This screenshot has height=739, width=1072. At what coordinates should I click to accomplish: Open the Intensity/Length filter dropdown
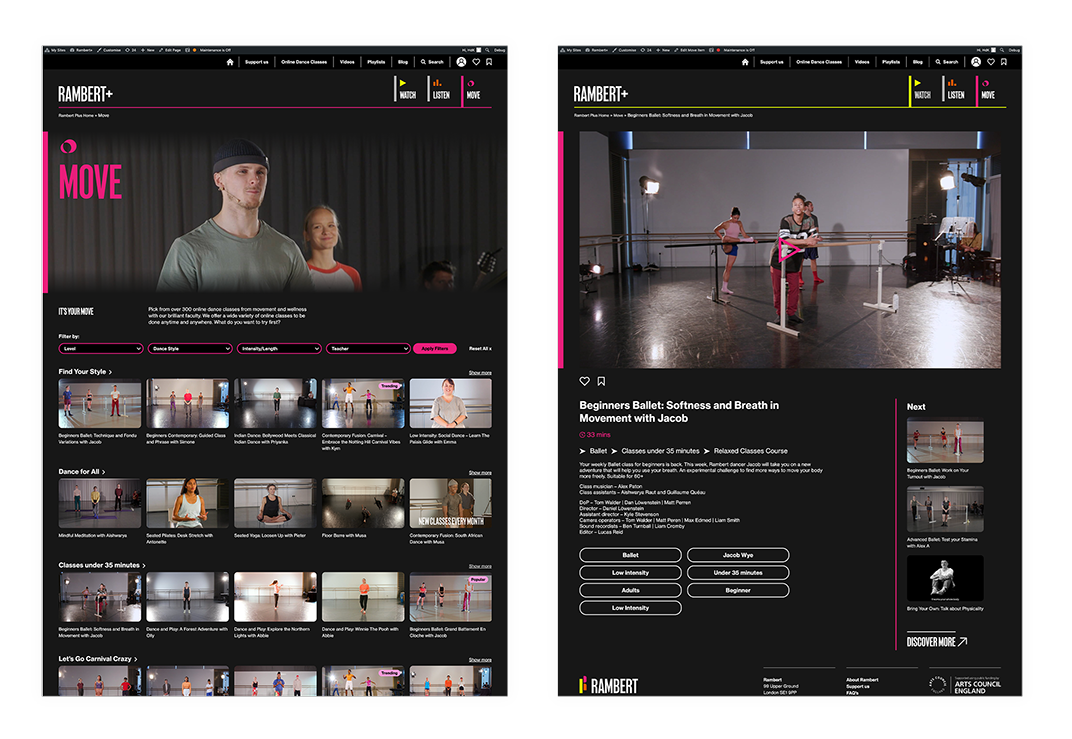(x=278, y=349)
